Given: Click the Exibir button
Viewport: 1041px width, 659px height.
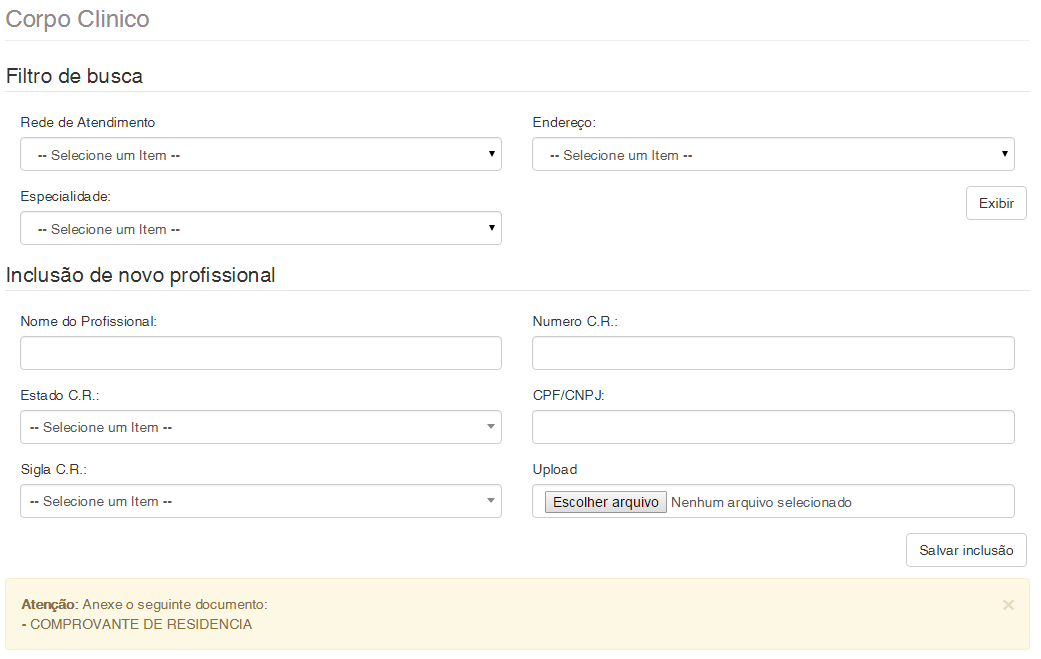Looking at the screenshot, I should (x=996, y=203).
